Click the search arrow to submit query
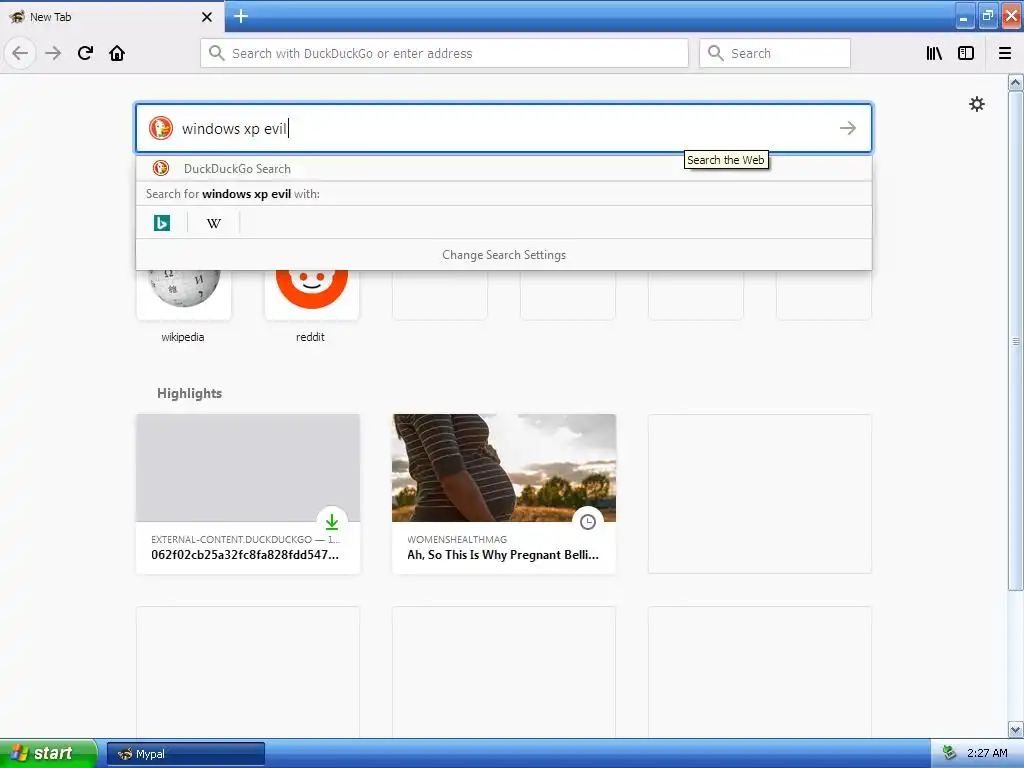Screen dimensions: 1024x768 pyautogui.click(x=848, y=128)
